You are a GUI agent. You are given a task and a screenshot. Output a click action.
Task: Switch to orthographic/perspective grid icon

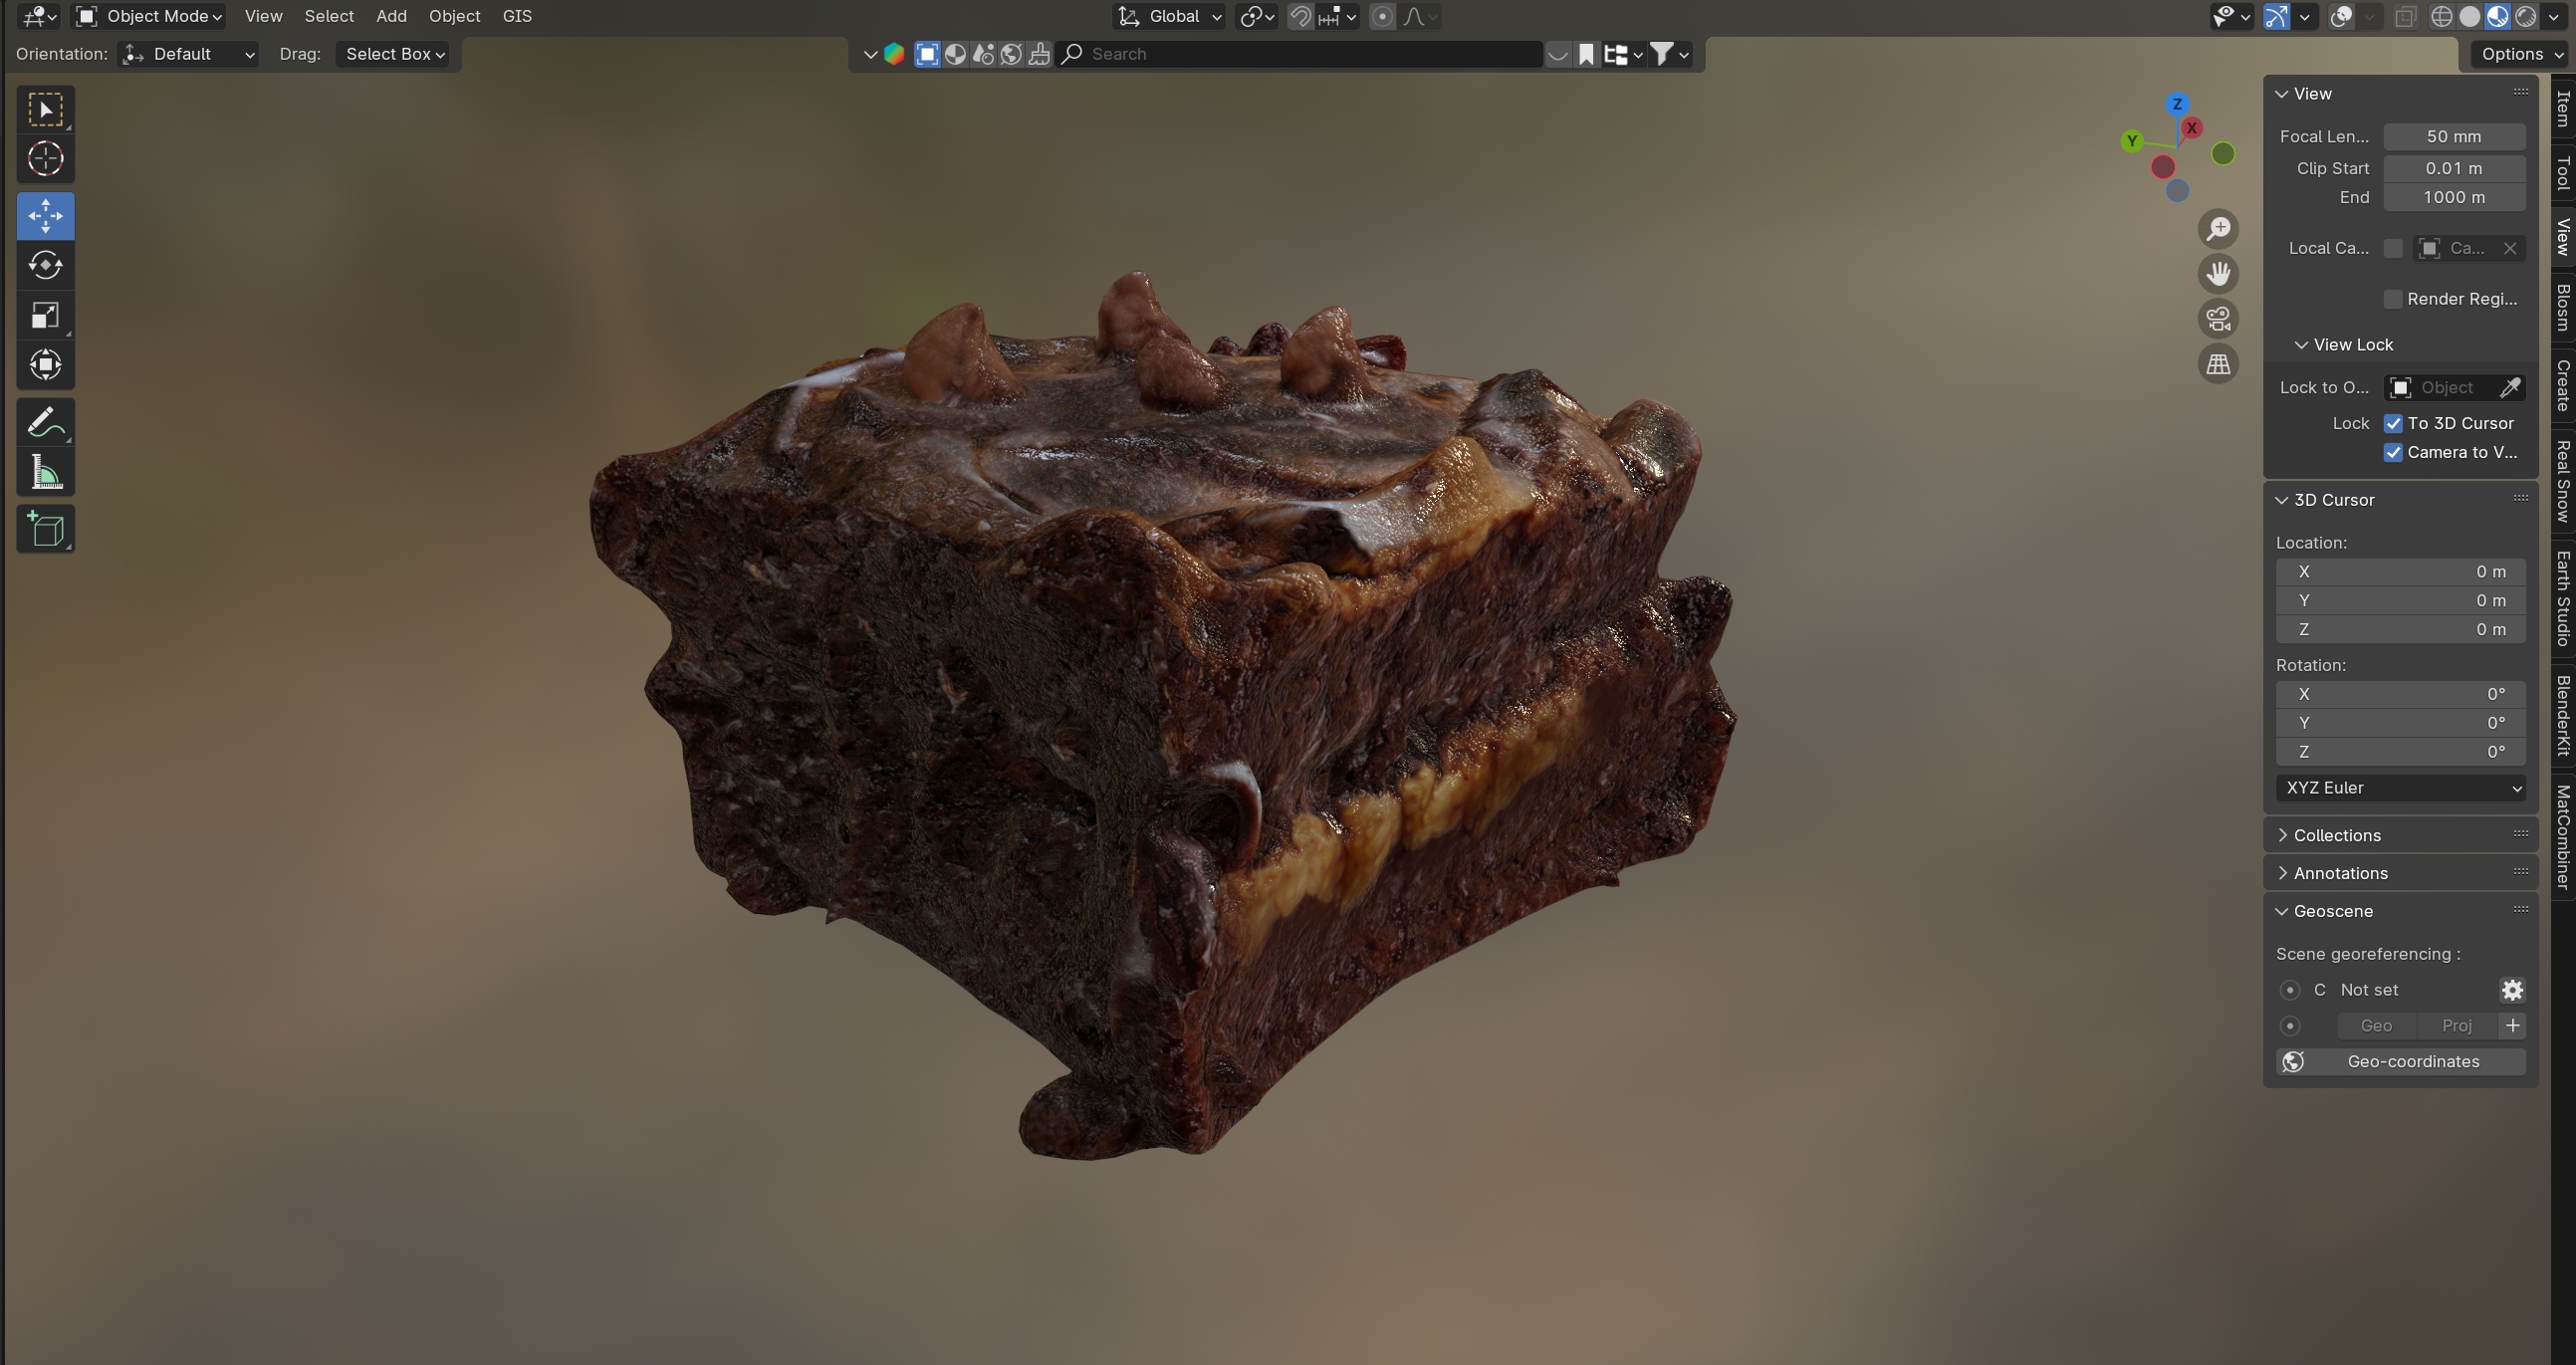coord(2218,364)
